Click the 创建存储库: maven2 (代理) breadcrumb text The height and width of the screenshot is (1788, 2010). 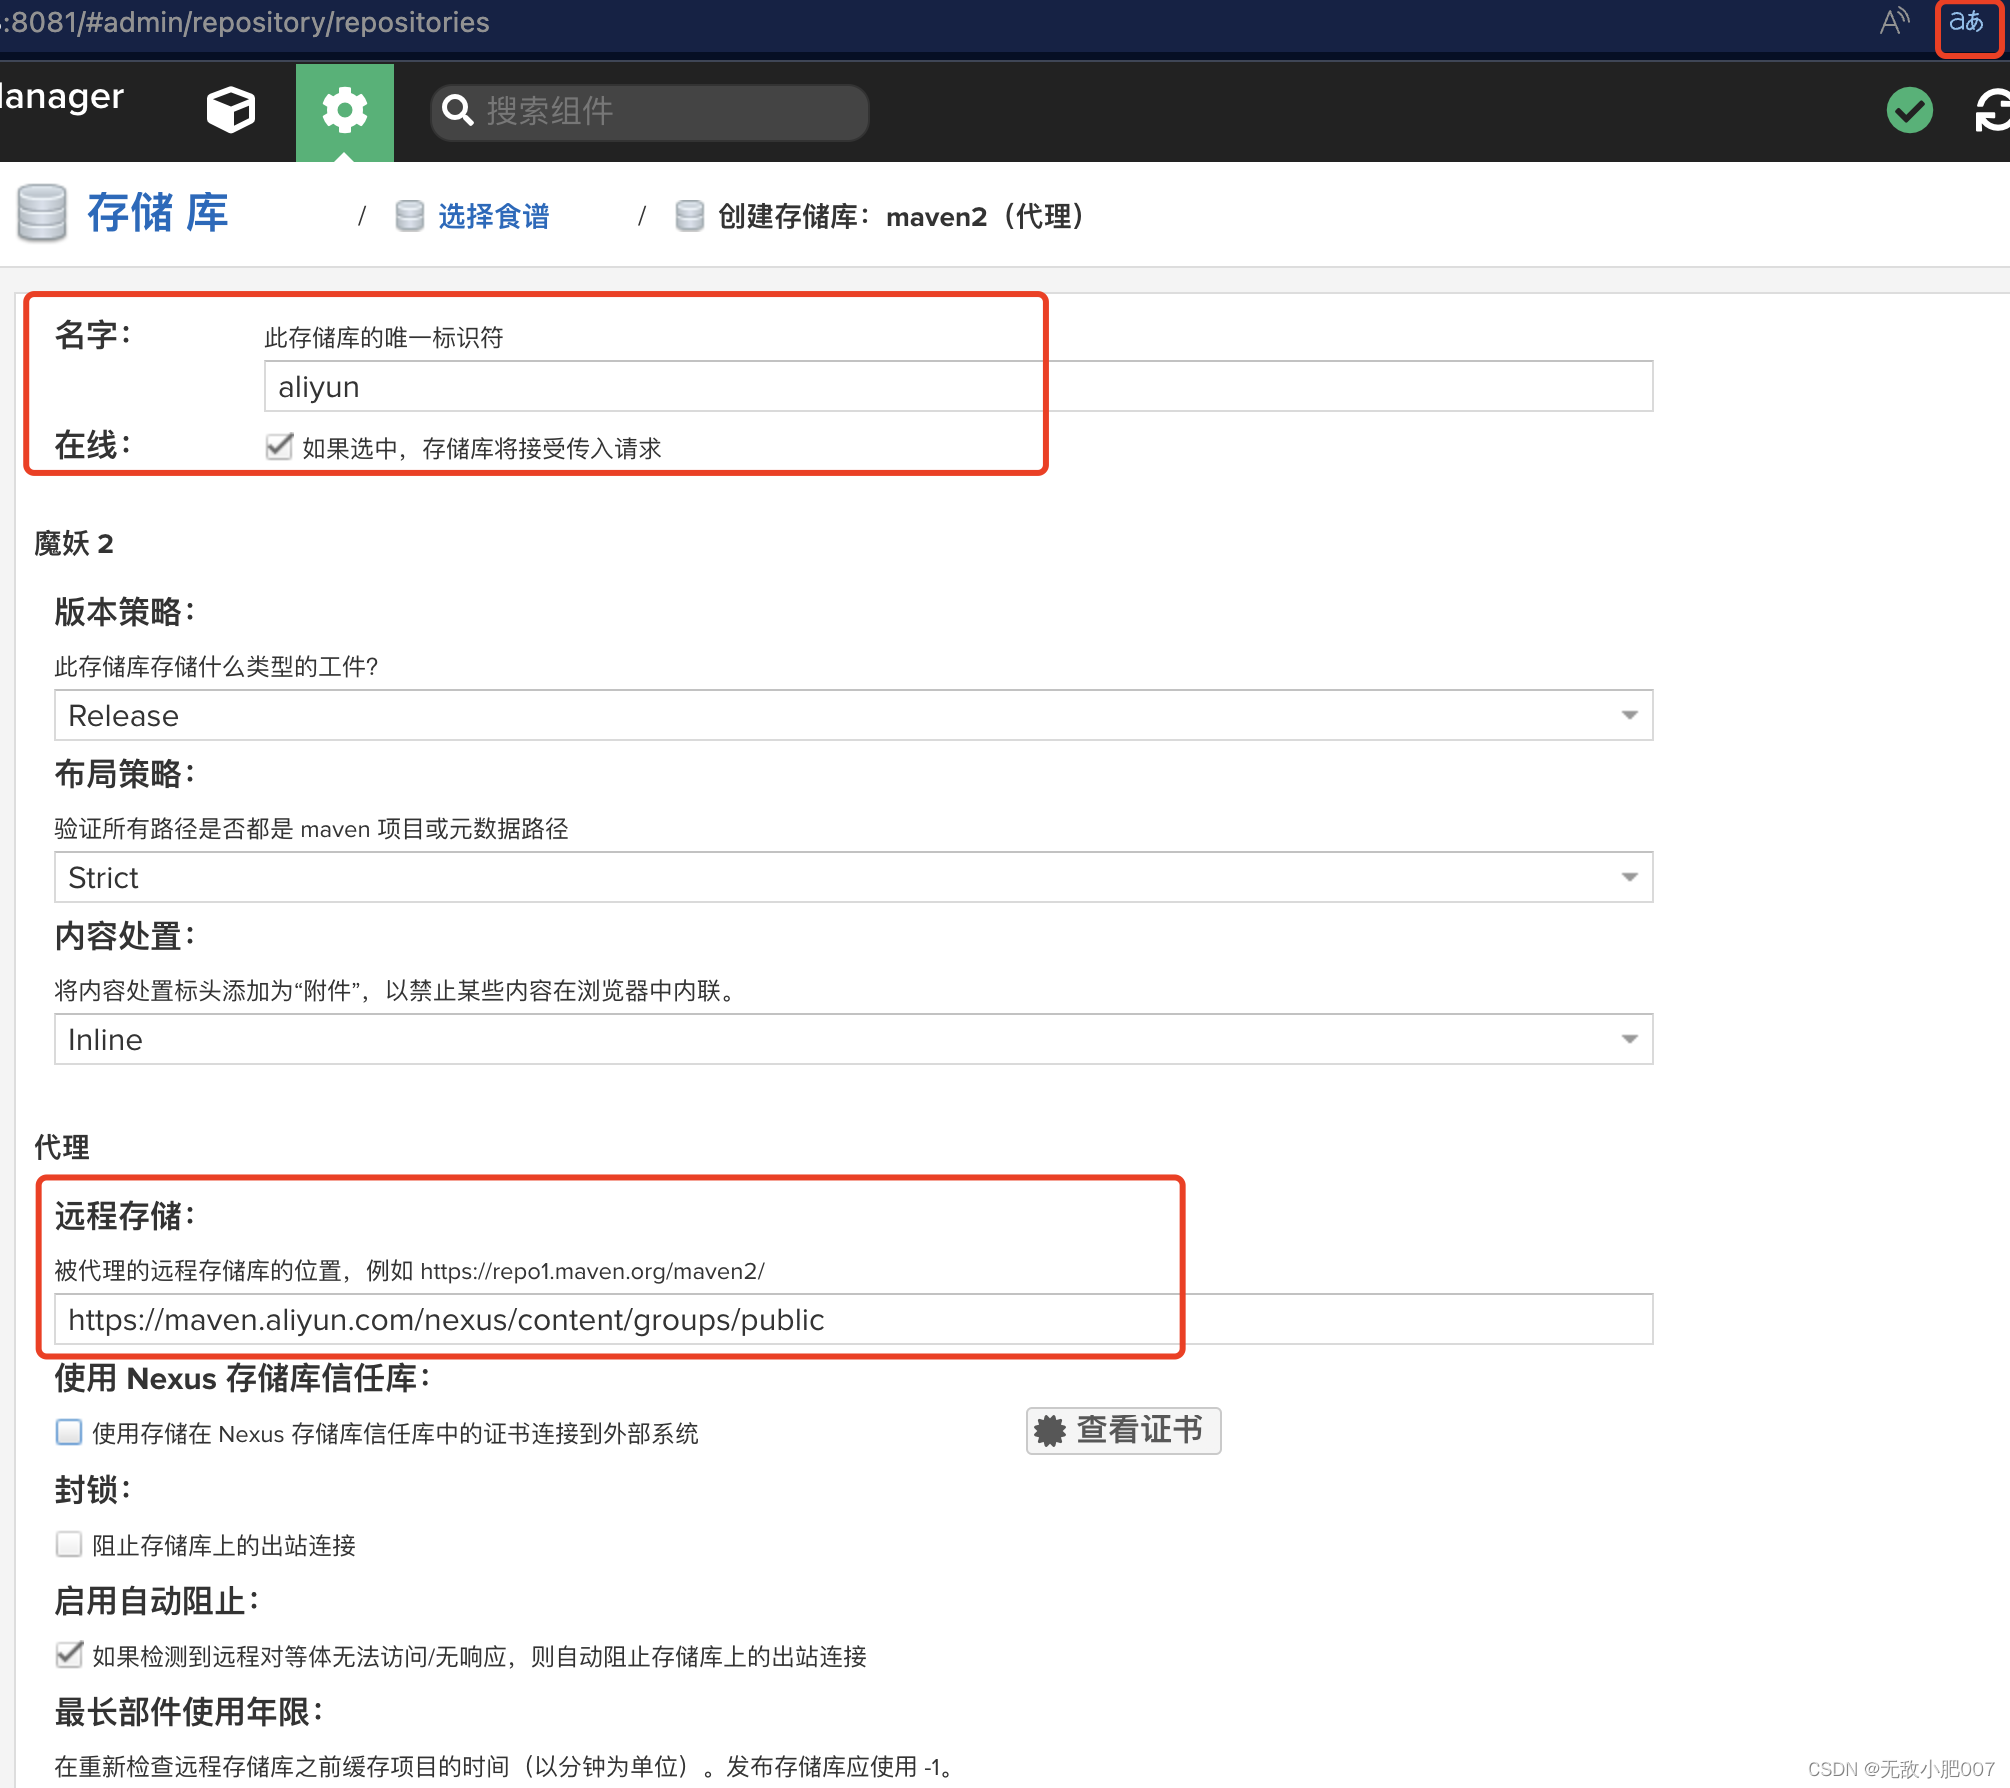(x=903, y=216)
